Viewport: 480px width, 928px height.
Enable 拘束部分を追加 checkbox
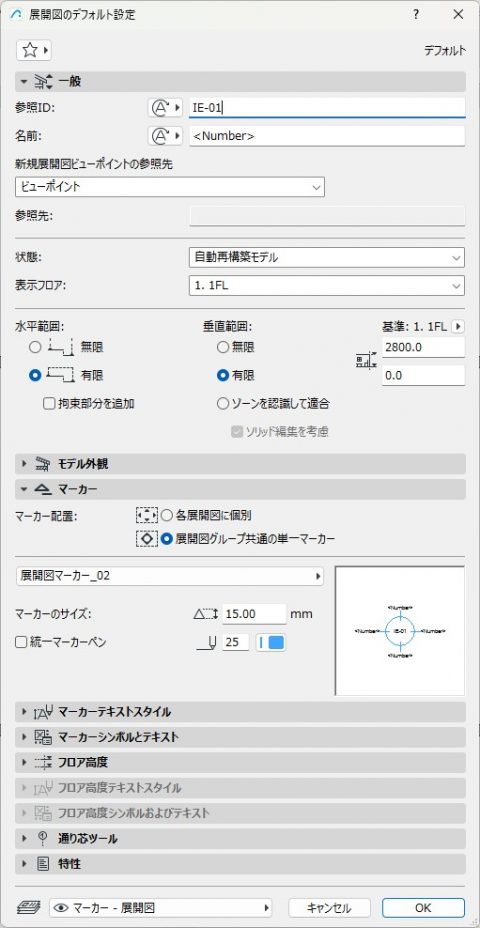point(49,404)
